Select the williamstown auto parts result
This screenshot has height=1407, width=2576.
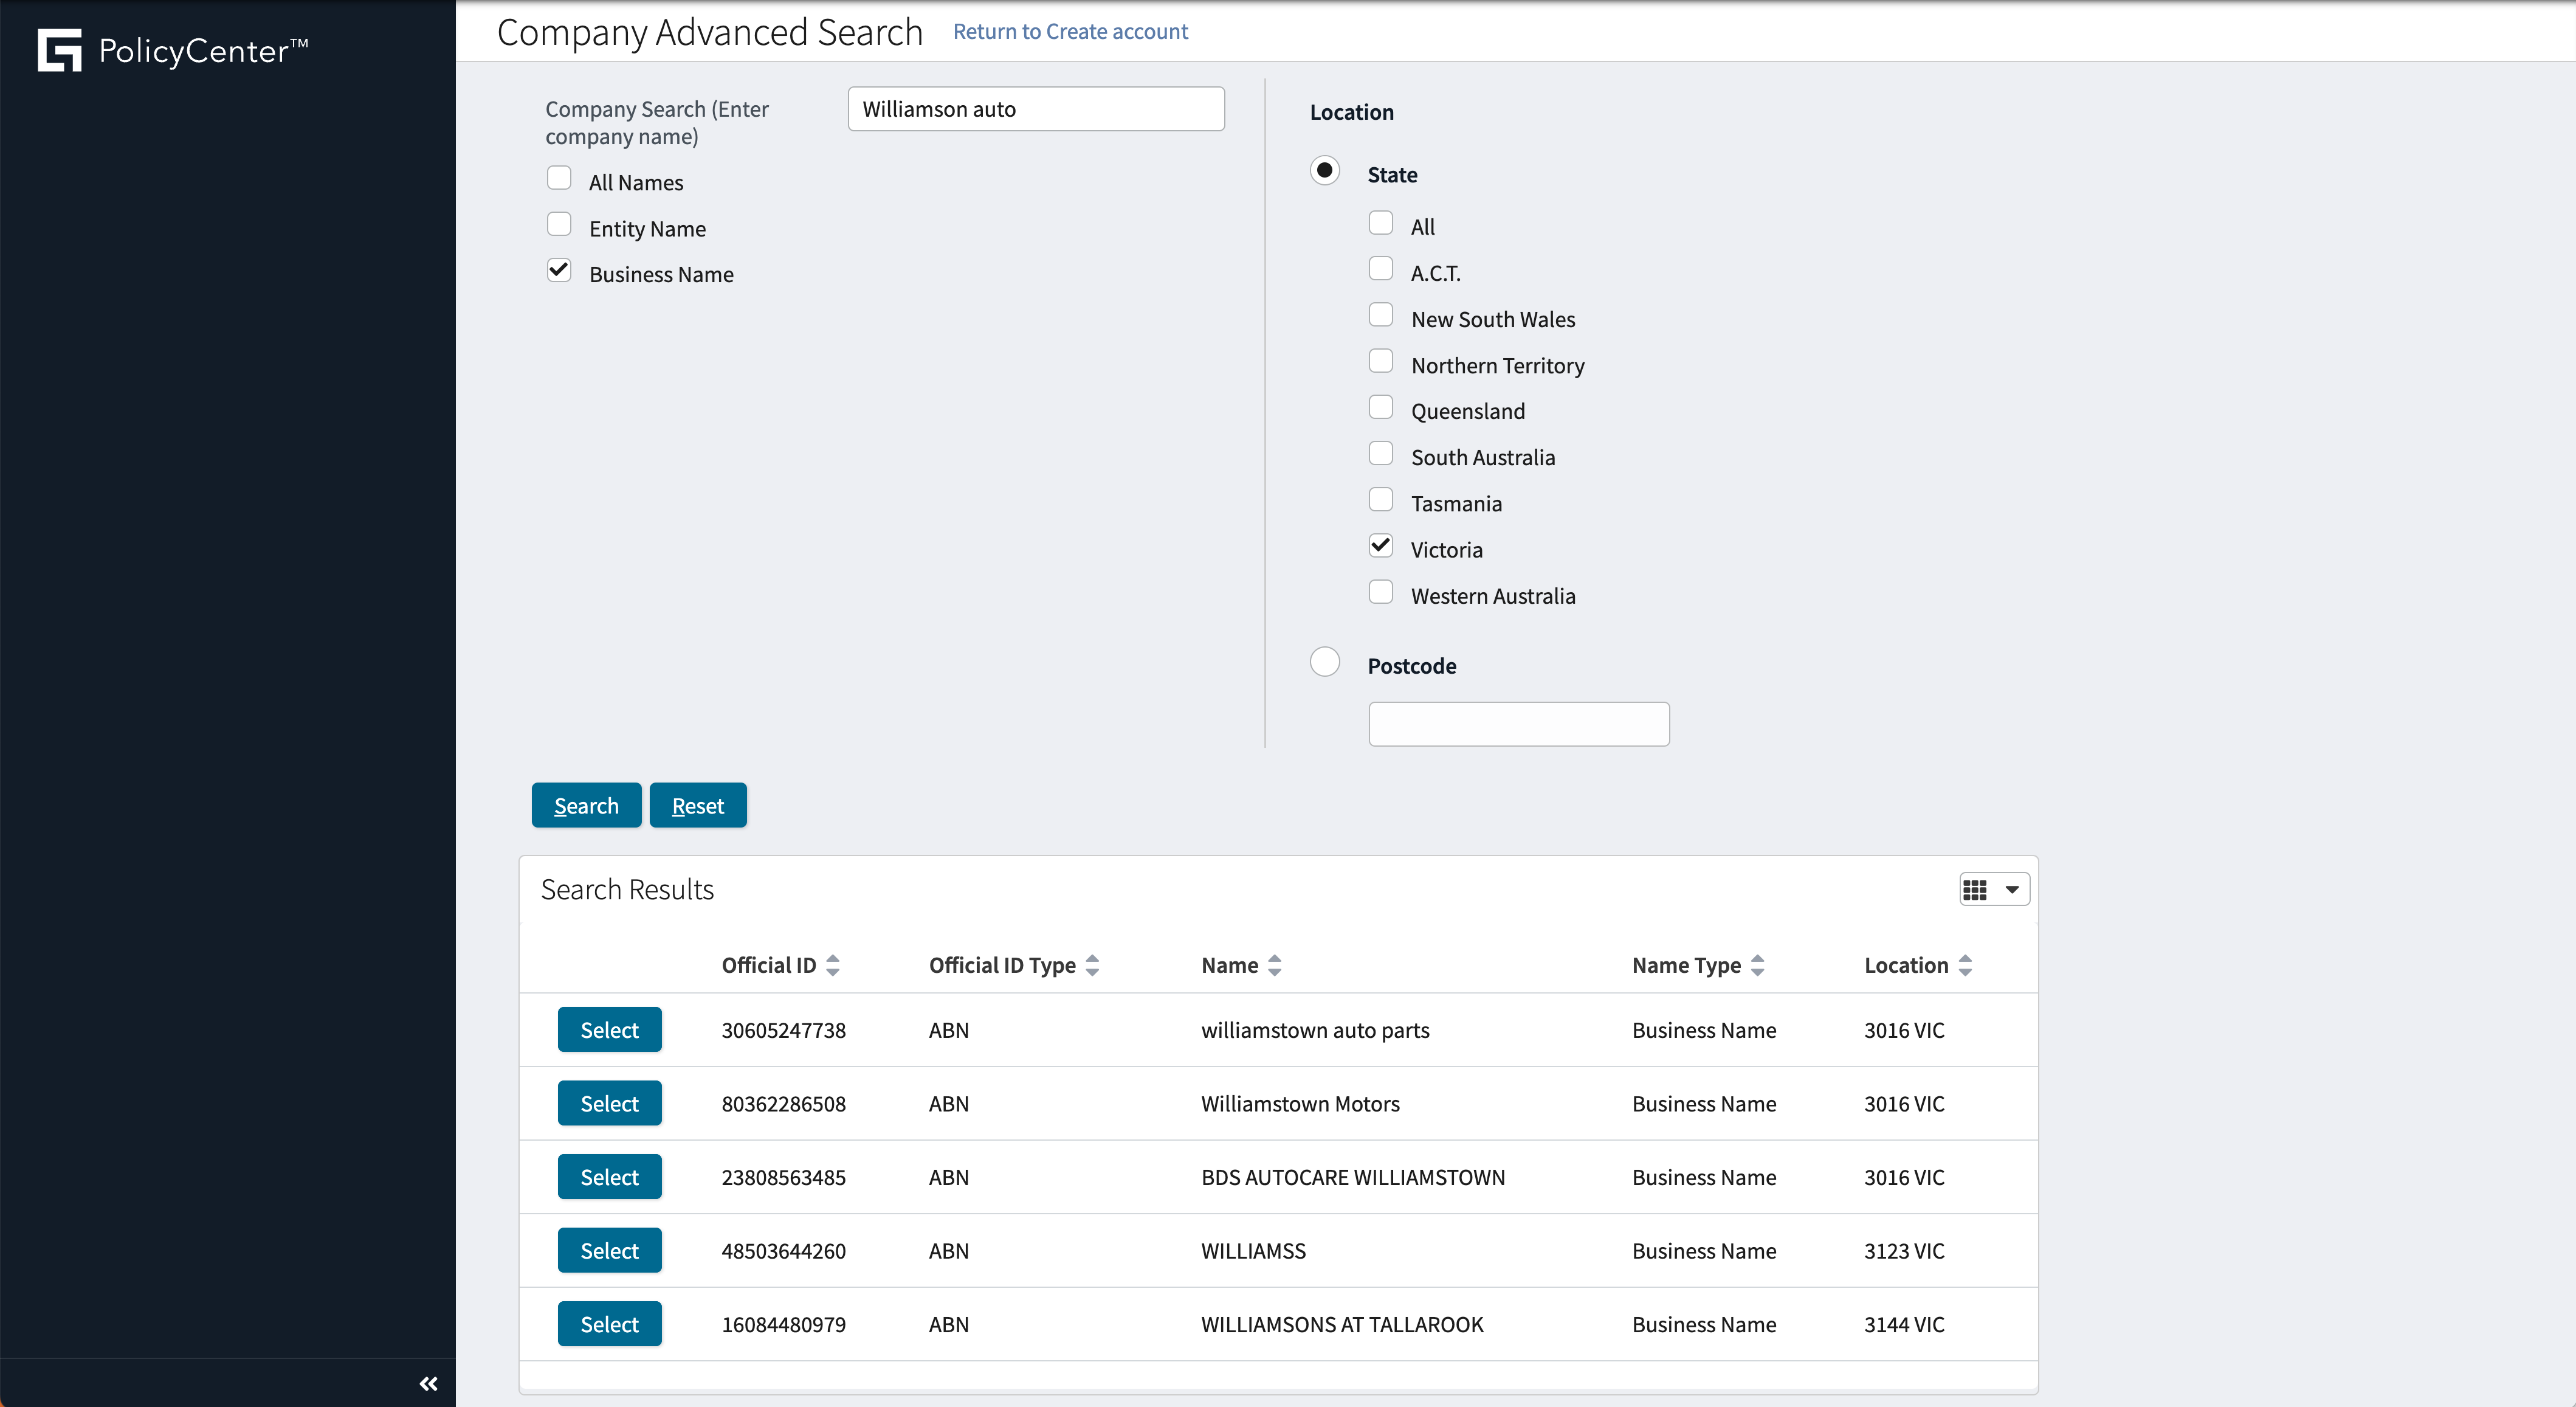(x=609, y=1030)
